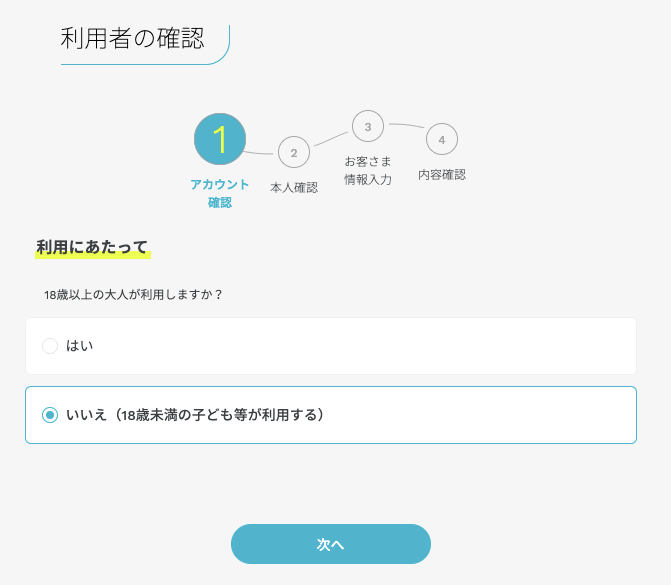Click empty area inside the はい option card
This screenshot has height=585, width=671.
pos(400,346)
